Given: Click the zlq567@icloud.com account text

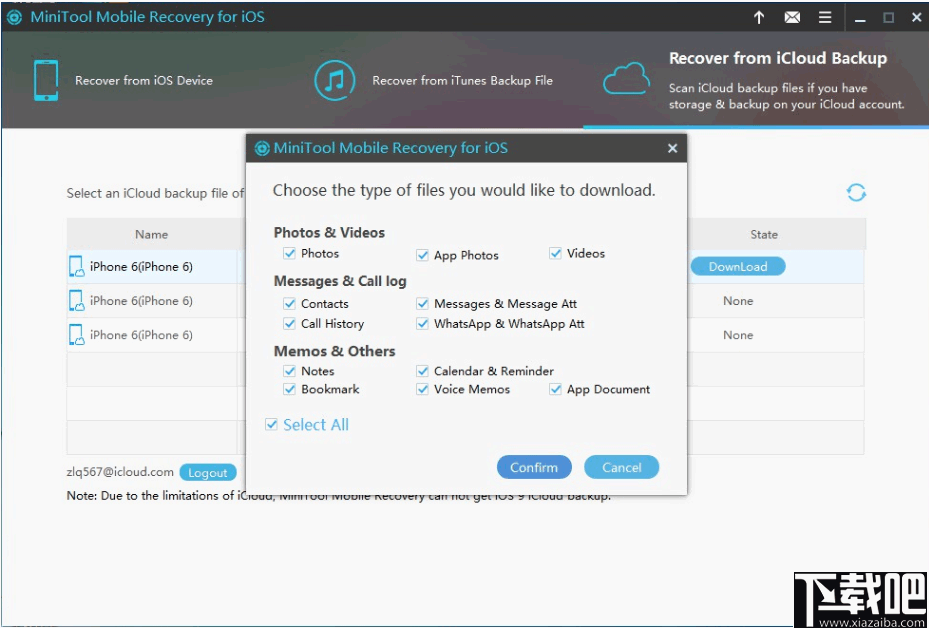Looking at the screenshot, I should coord(120,472).
